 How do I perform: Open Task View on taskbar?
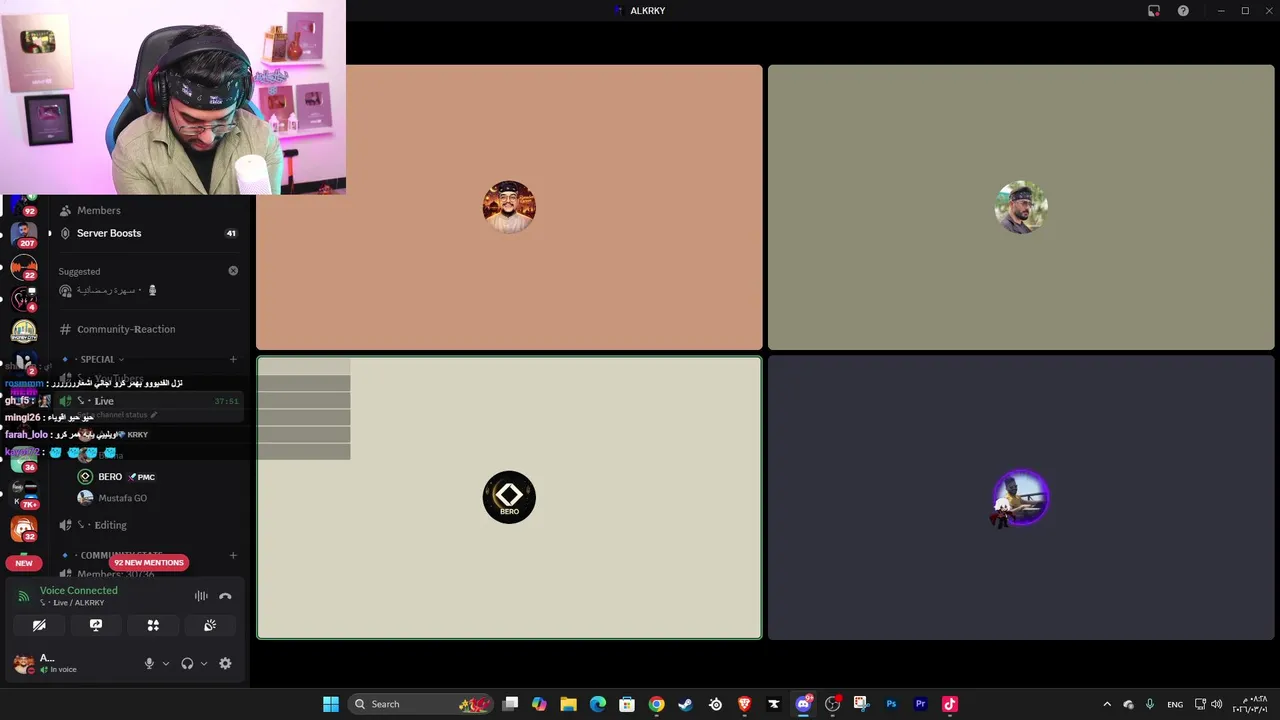tap(510, 704)
